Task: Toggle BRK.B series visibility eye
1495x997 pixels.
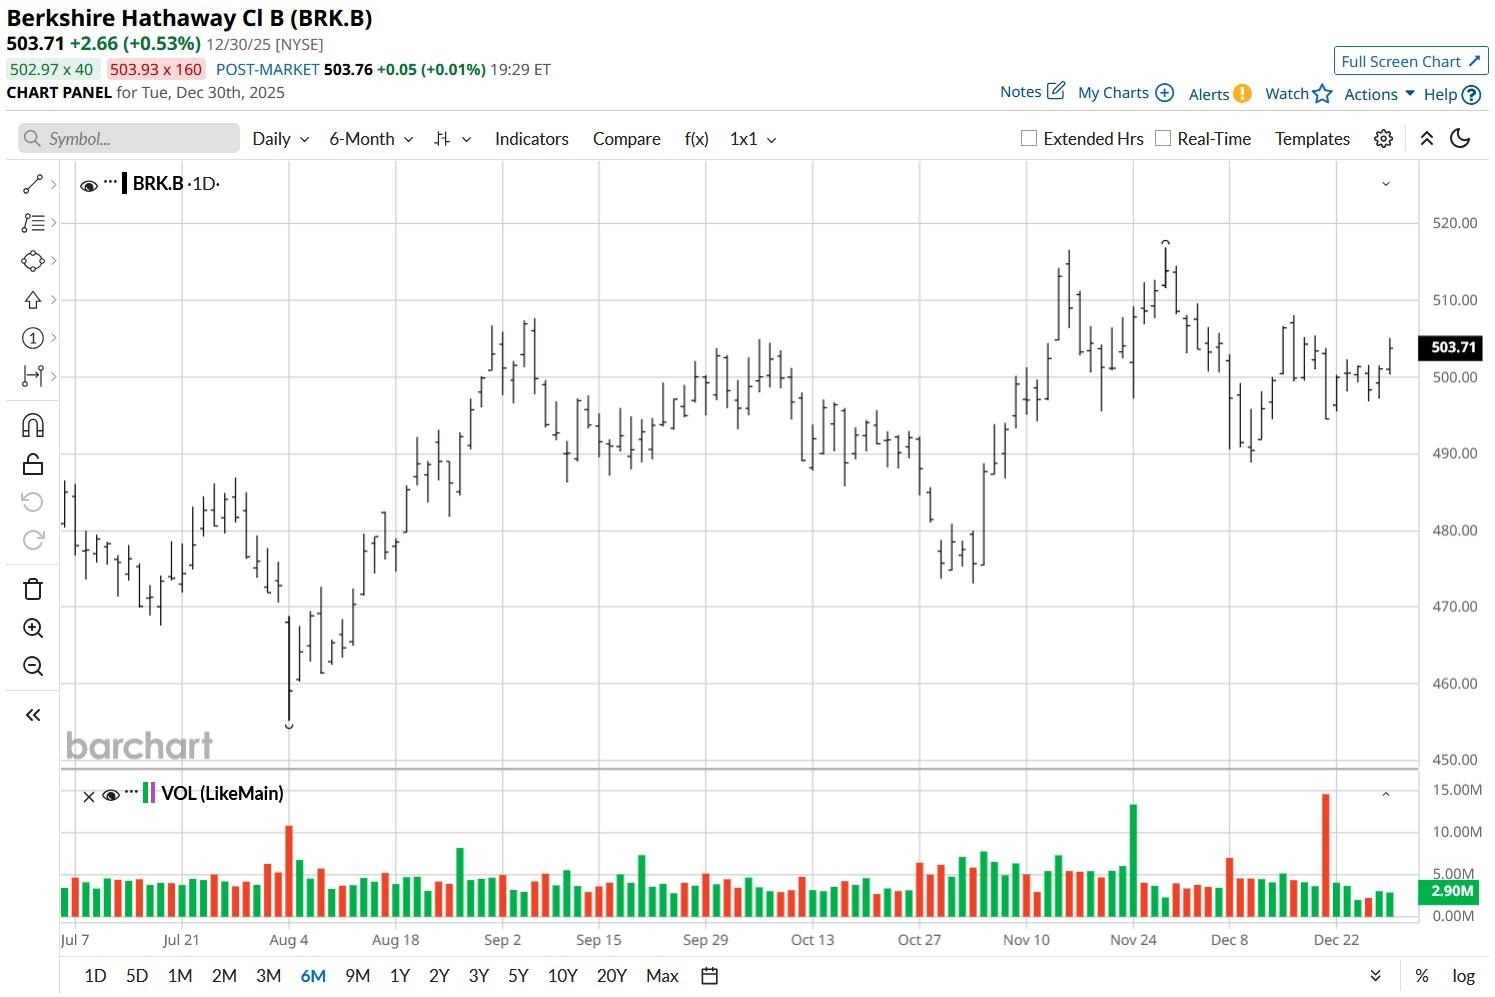Action: (x=89, y=185)
